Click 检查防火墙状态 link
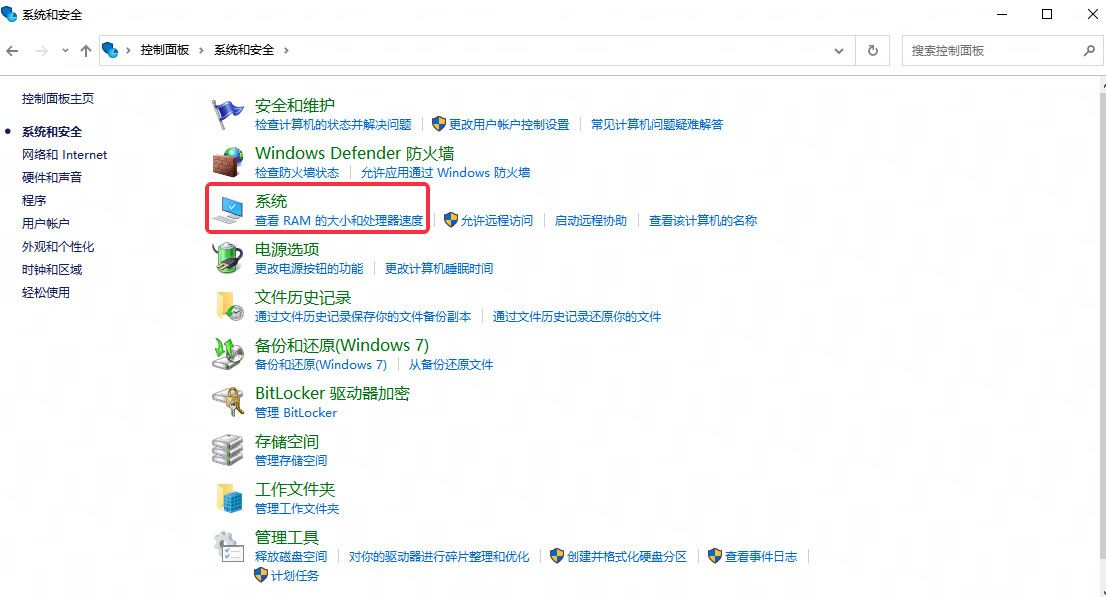The width and height of the screenshot is (1106, 597). tap(297, 172)
